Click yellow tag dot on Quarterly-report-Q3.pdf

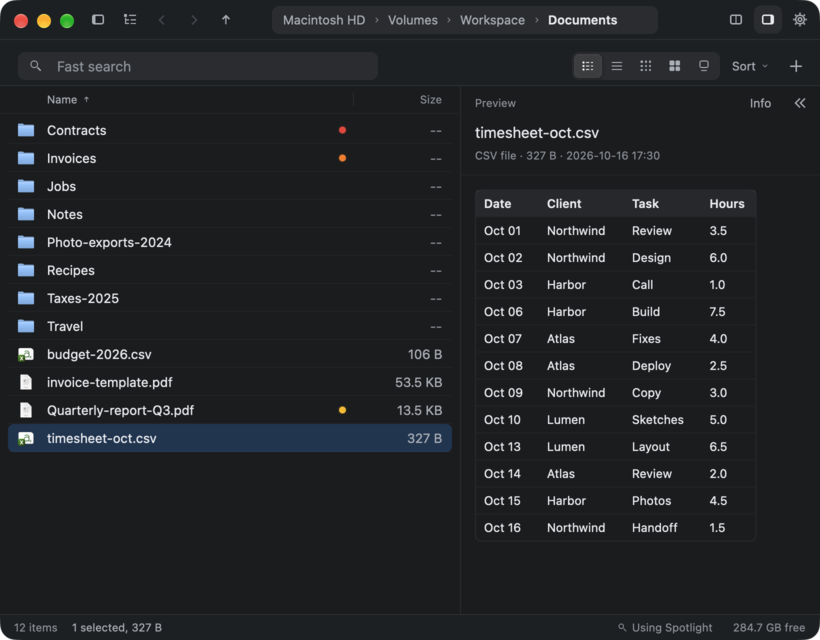click(x=342, y=410)
